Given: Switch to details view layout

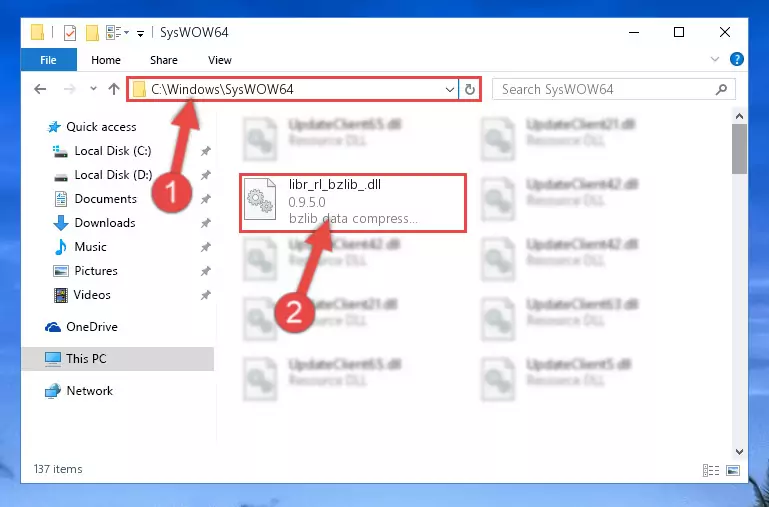Looking at the screenshot, I should tap(711, 470).
